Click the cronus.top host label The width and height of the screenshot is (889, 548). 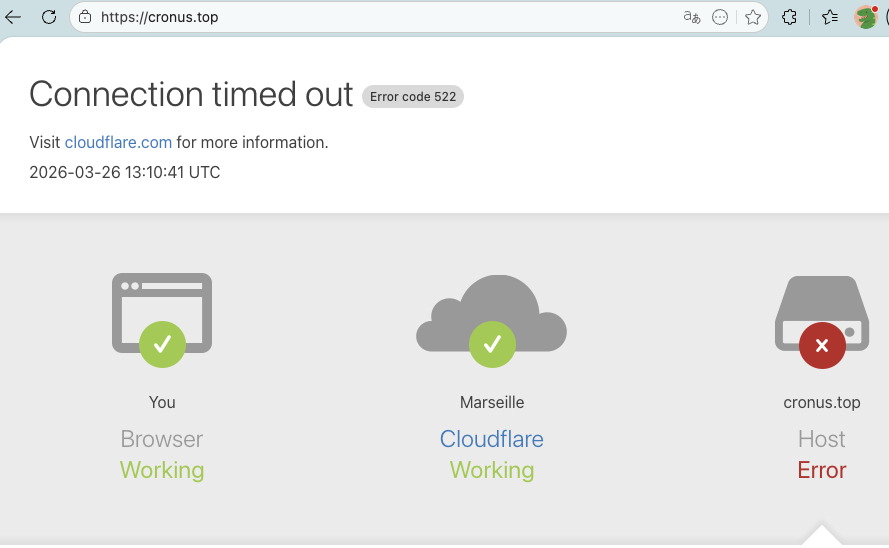821,402
